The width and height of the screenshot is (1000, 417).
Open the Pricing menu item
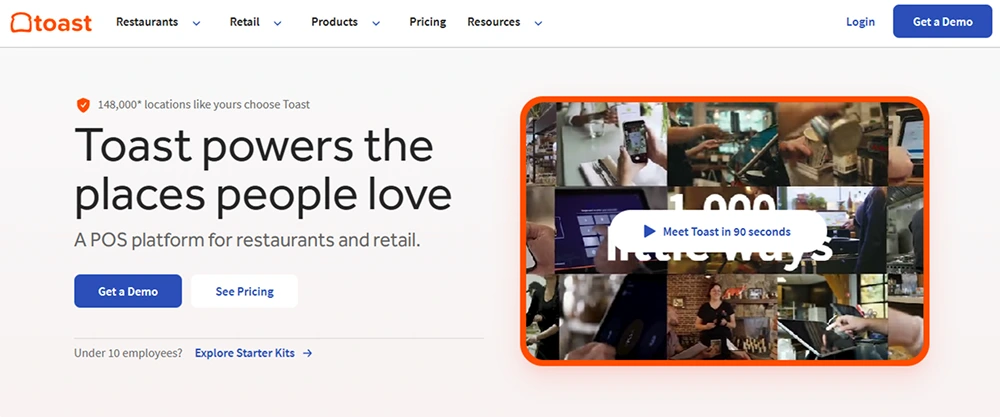click(x=427, y=22)
